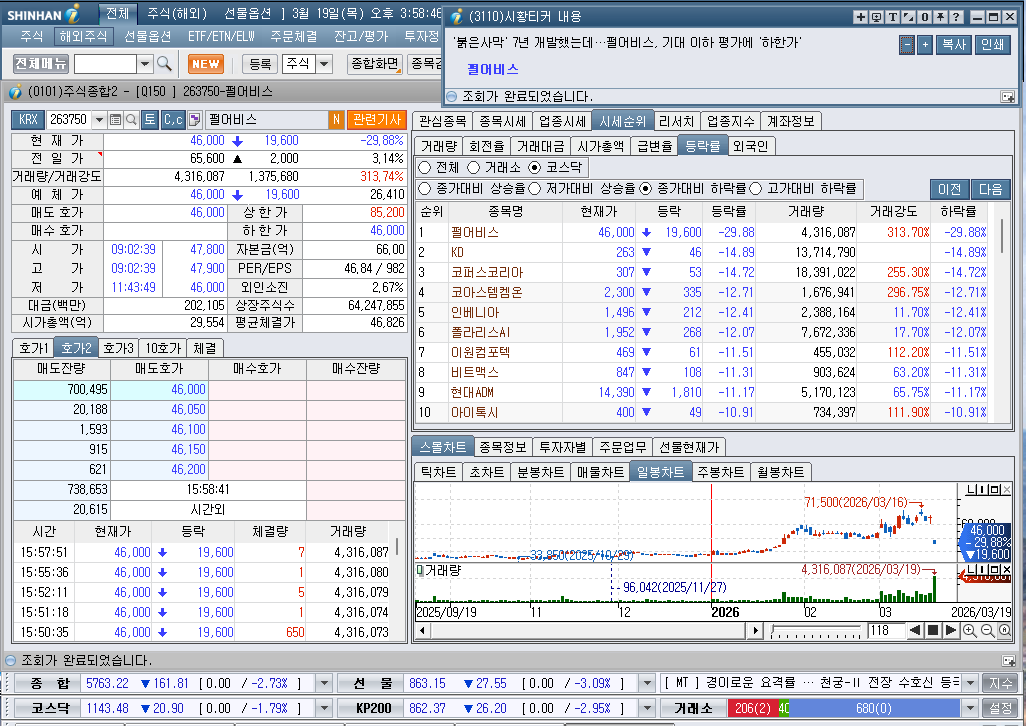1026x726 pixels.
Task: Click the 복사 copy button
Action: [x=954, y=44]
